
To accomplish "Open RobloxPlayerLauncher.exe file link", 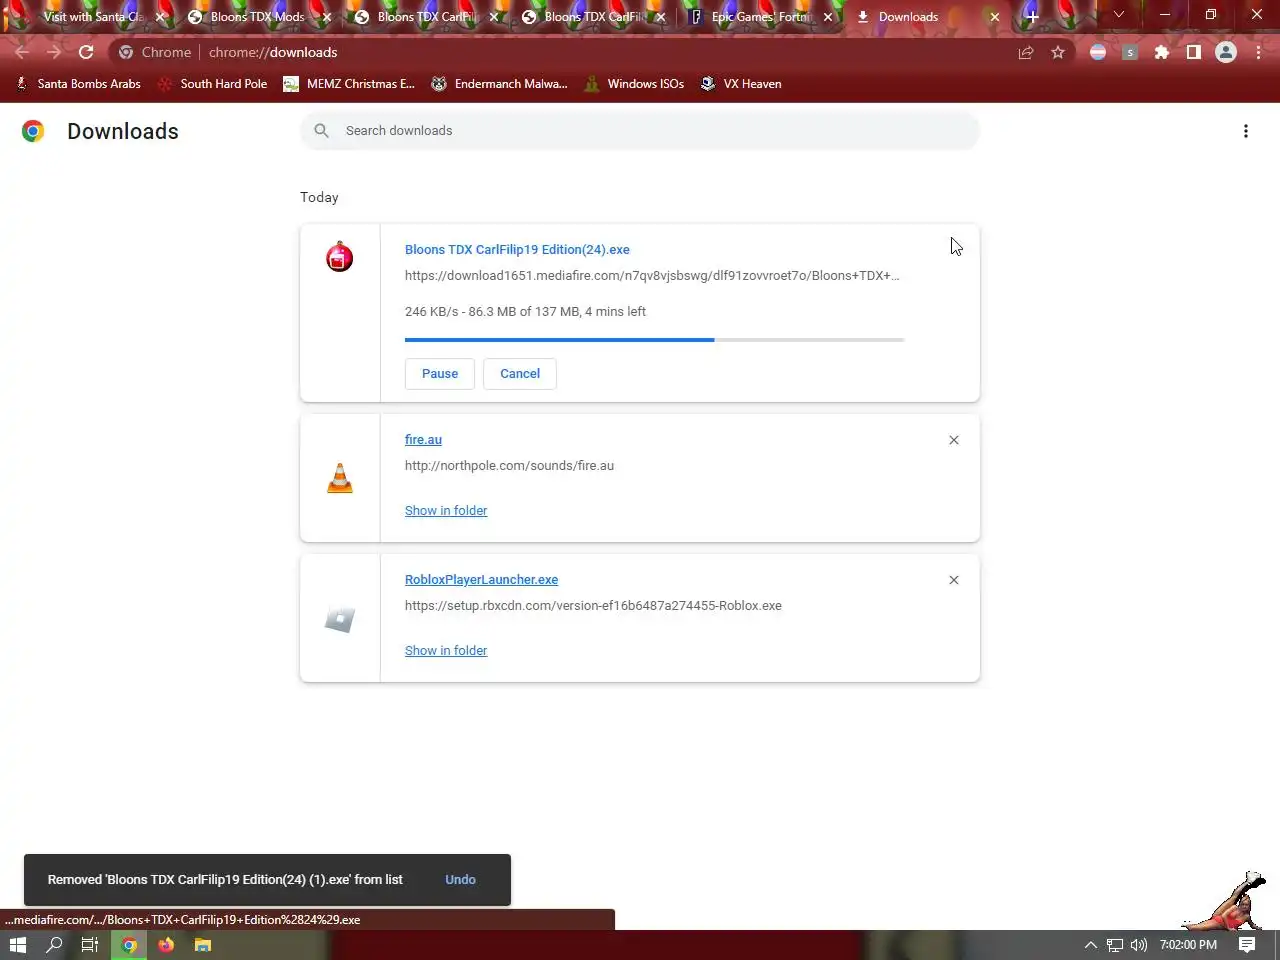I will click(x=481, y=580).
